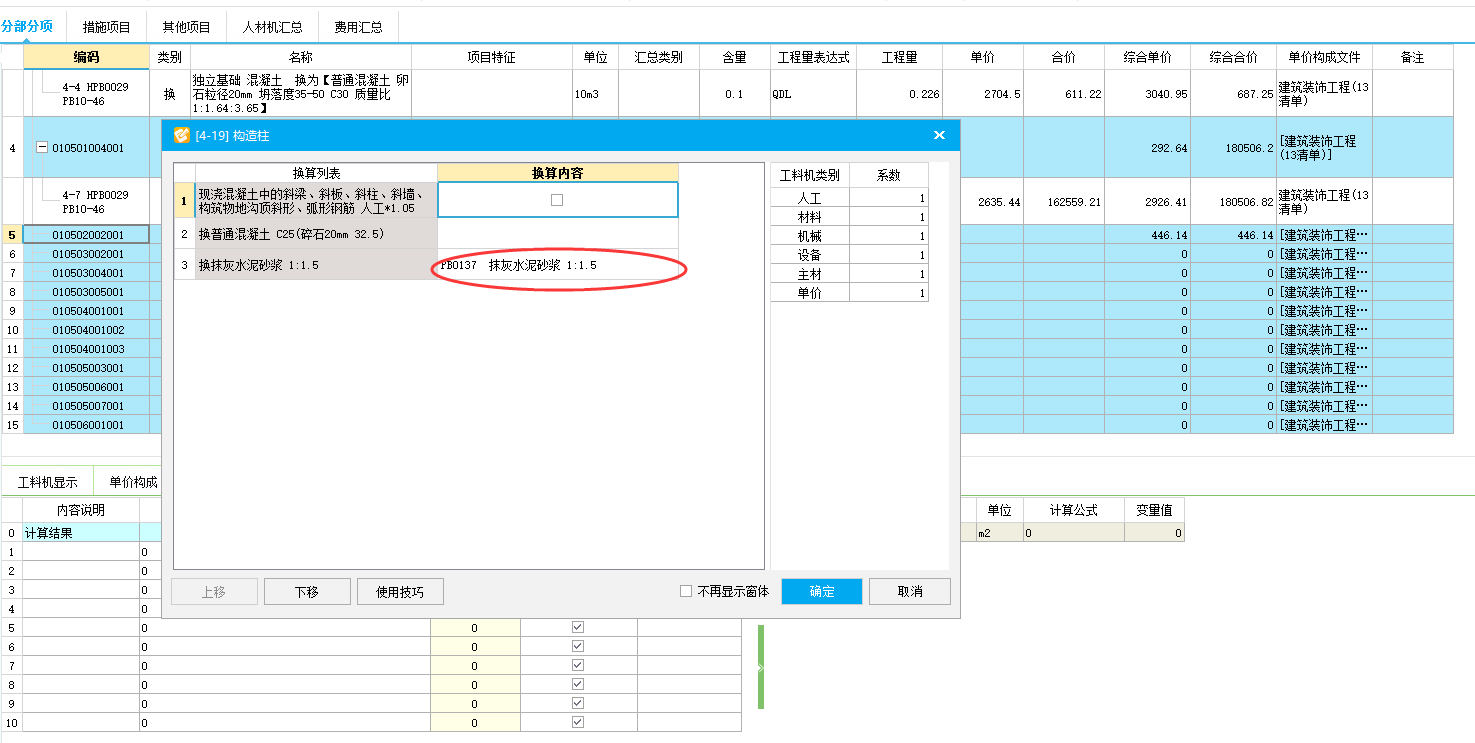Image resolution: width=1475 pixels, height=743 pixels.
Task: Open the 人材机汇总 tab
Action: click(x=272, y=27)
